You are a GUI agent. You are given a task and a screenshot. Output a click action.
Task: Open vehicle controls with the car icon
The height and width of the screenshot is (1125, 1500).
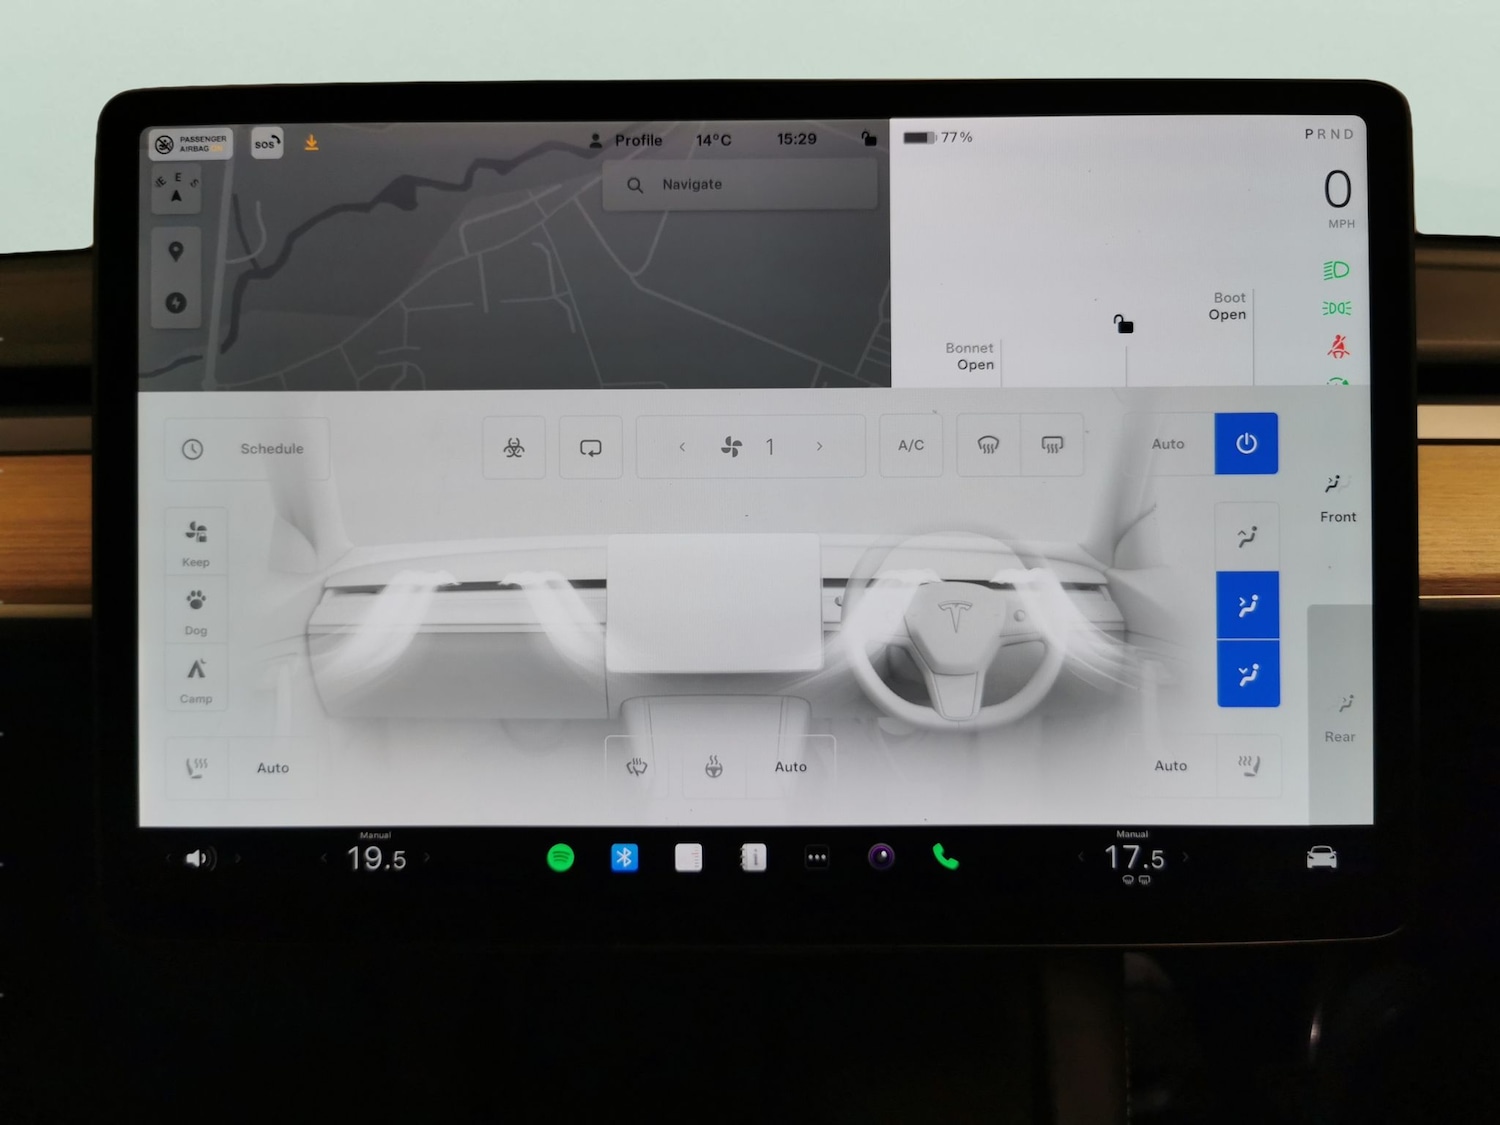[1321, 857]
